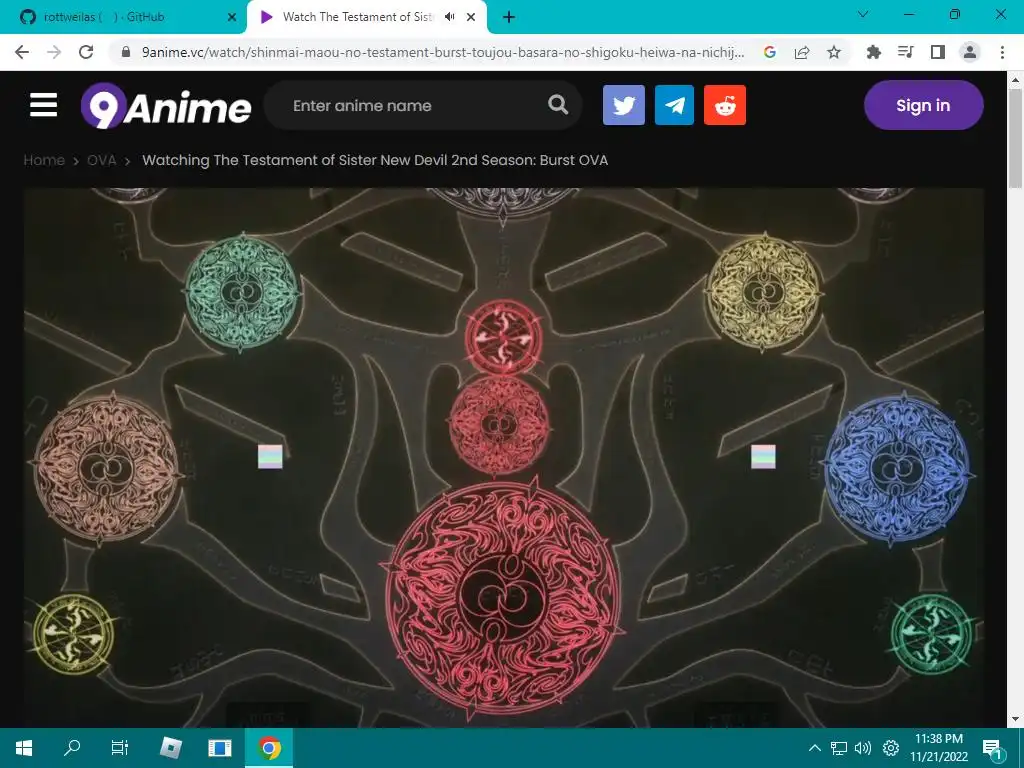Screen dimensions: 1024x768
Task: Click the video player frame
Action: click(x=504, y=457)
